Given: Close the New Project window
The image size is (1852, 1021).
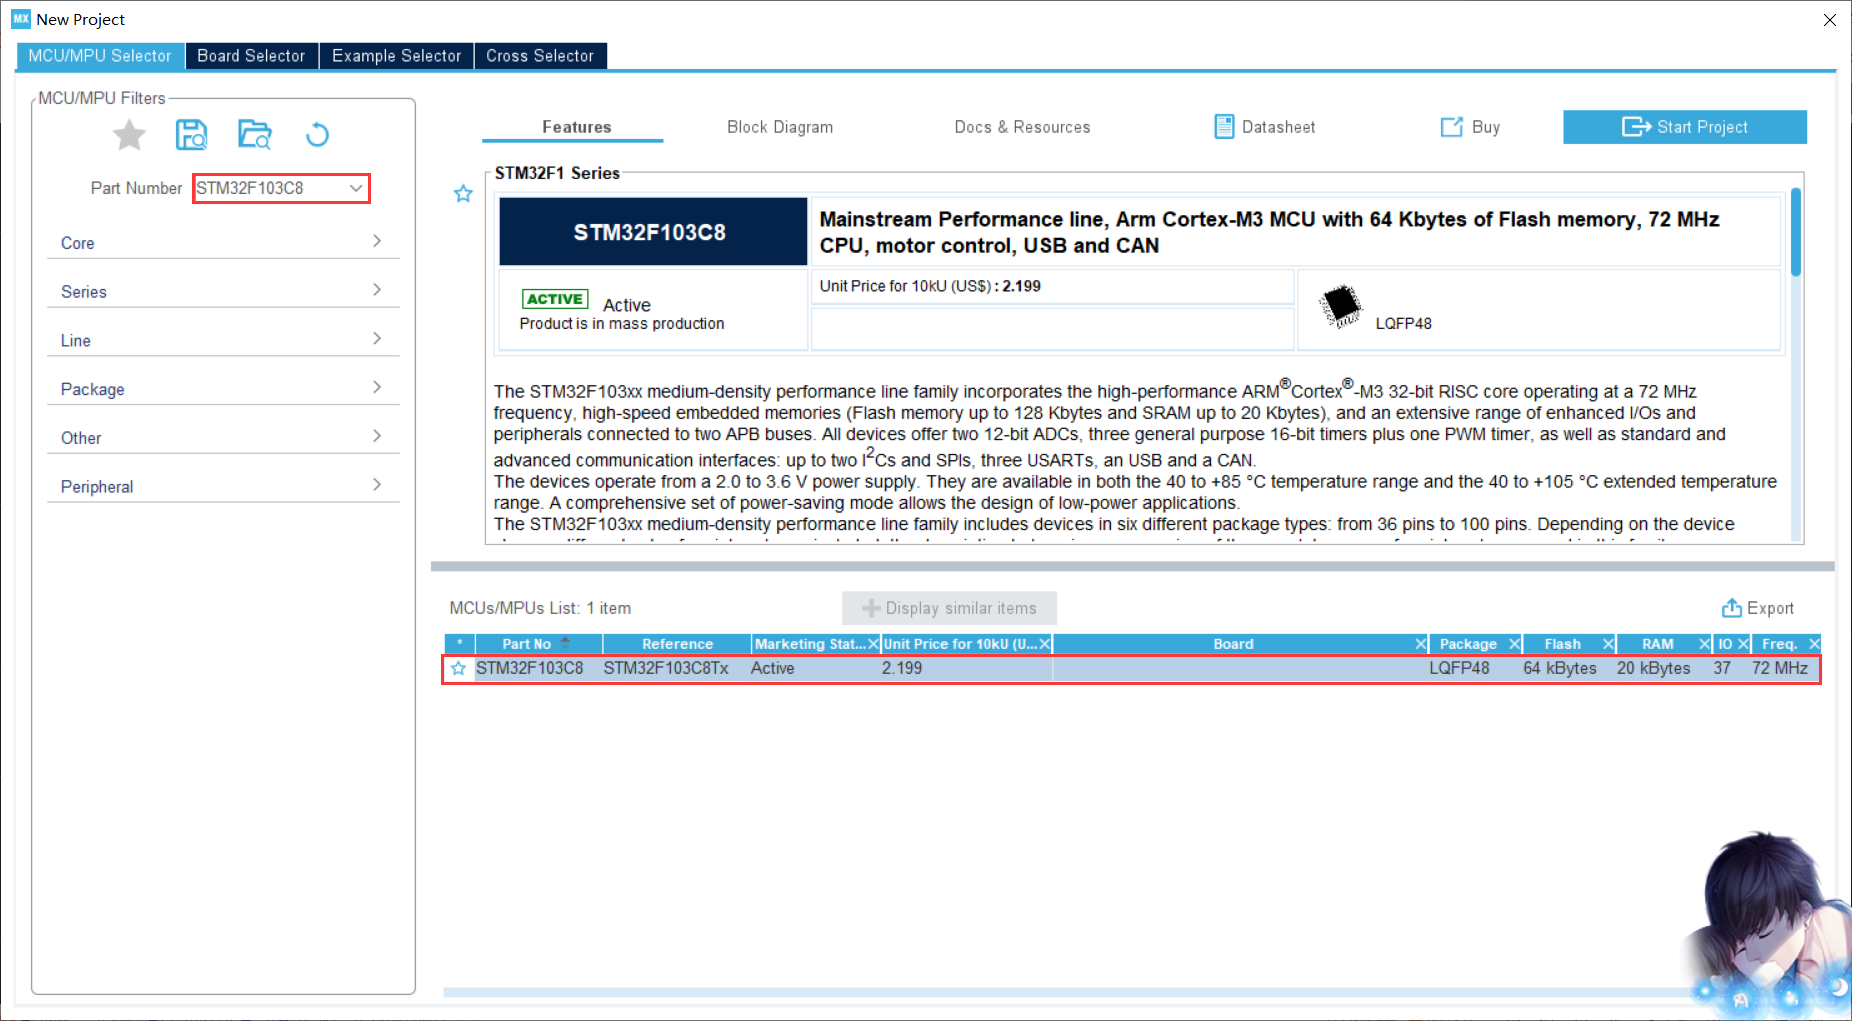Looking at the screenshot, I should [1829, 20].
